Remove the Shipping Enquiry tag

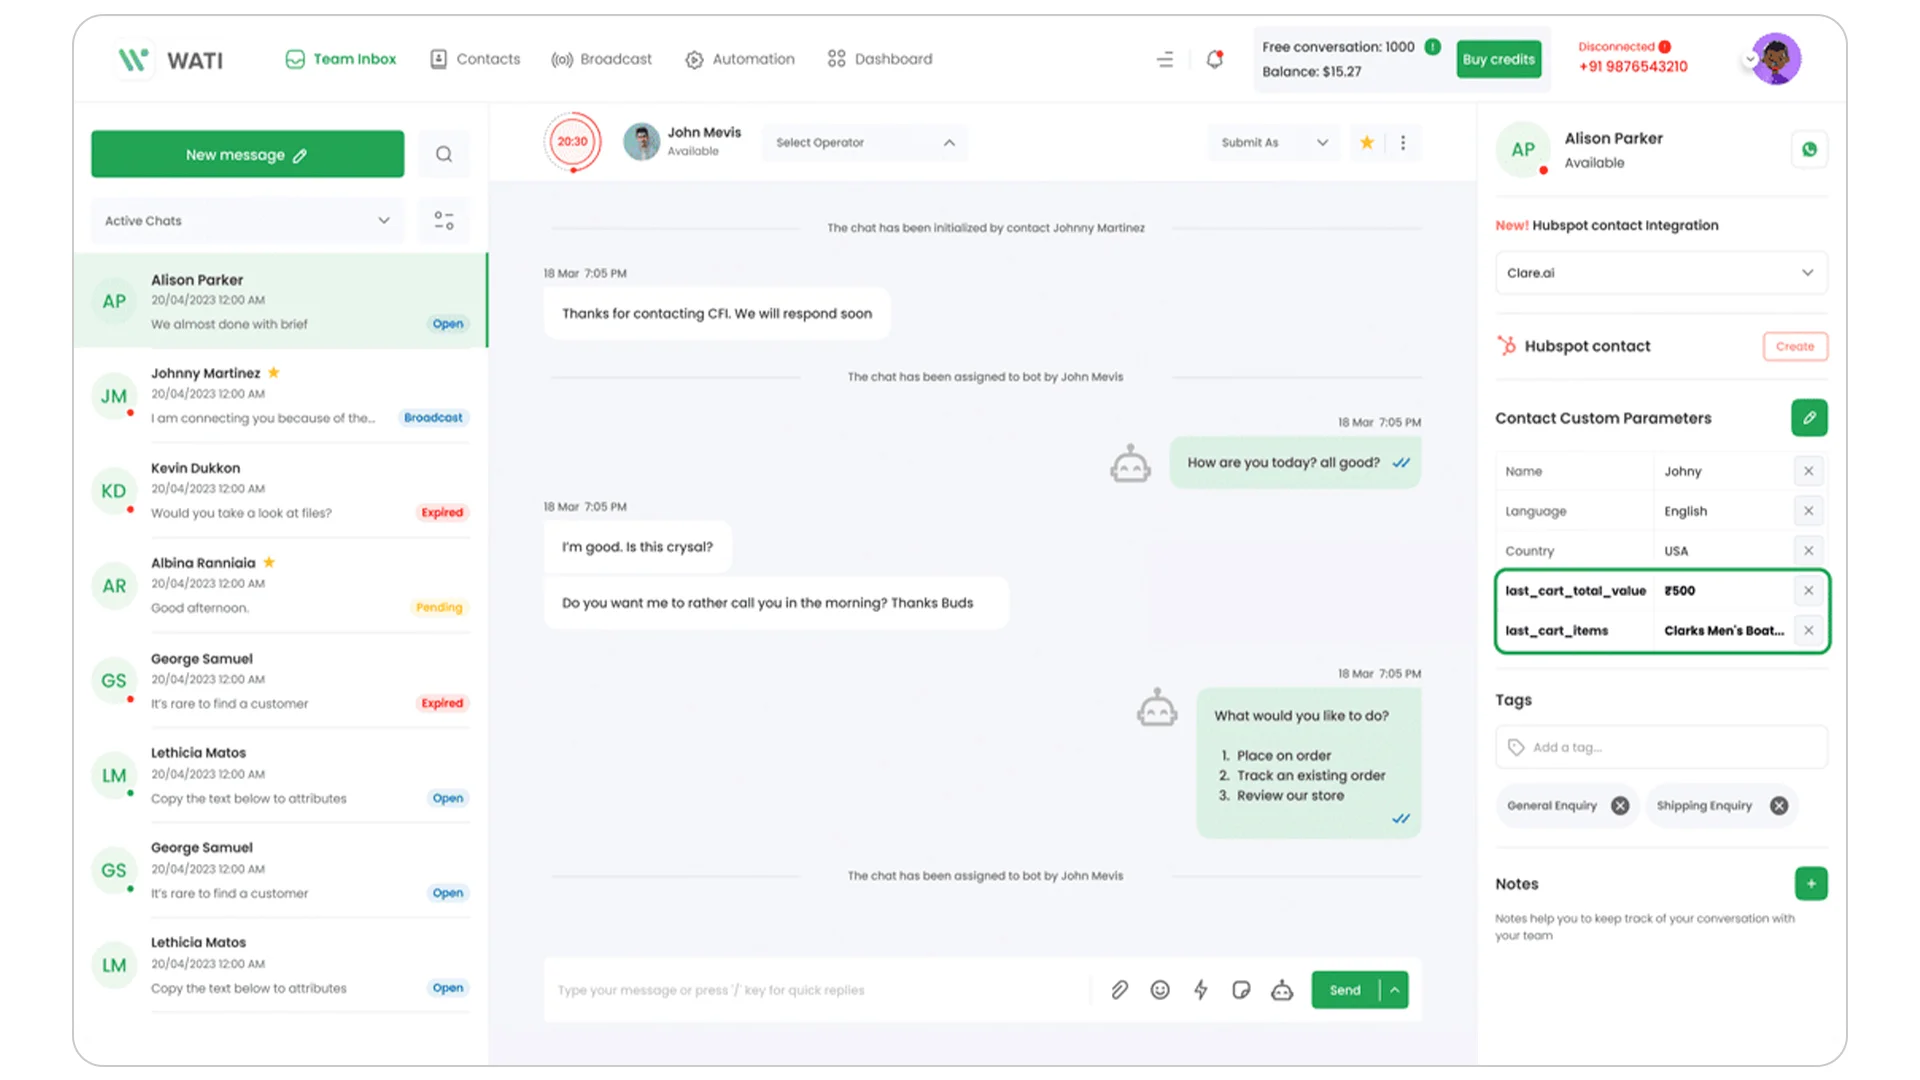[1779, 806]
